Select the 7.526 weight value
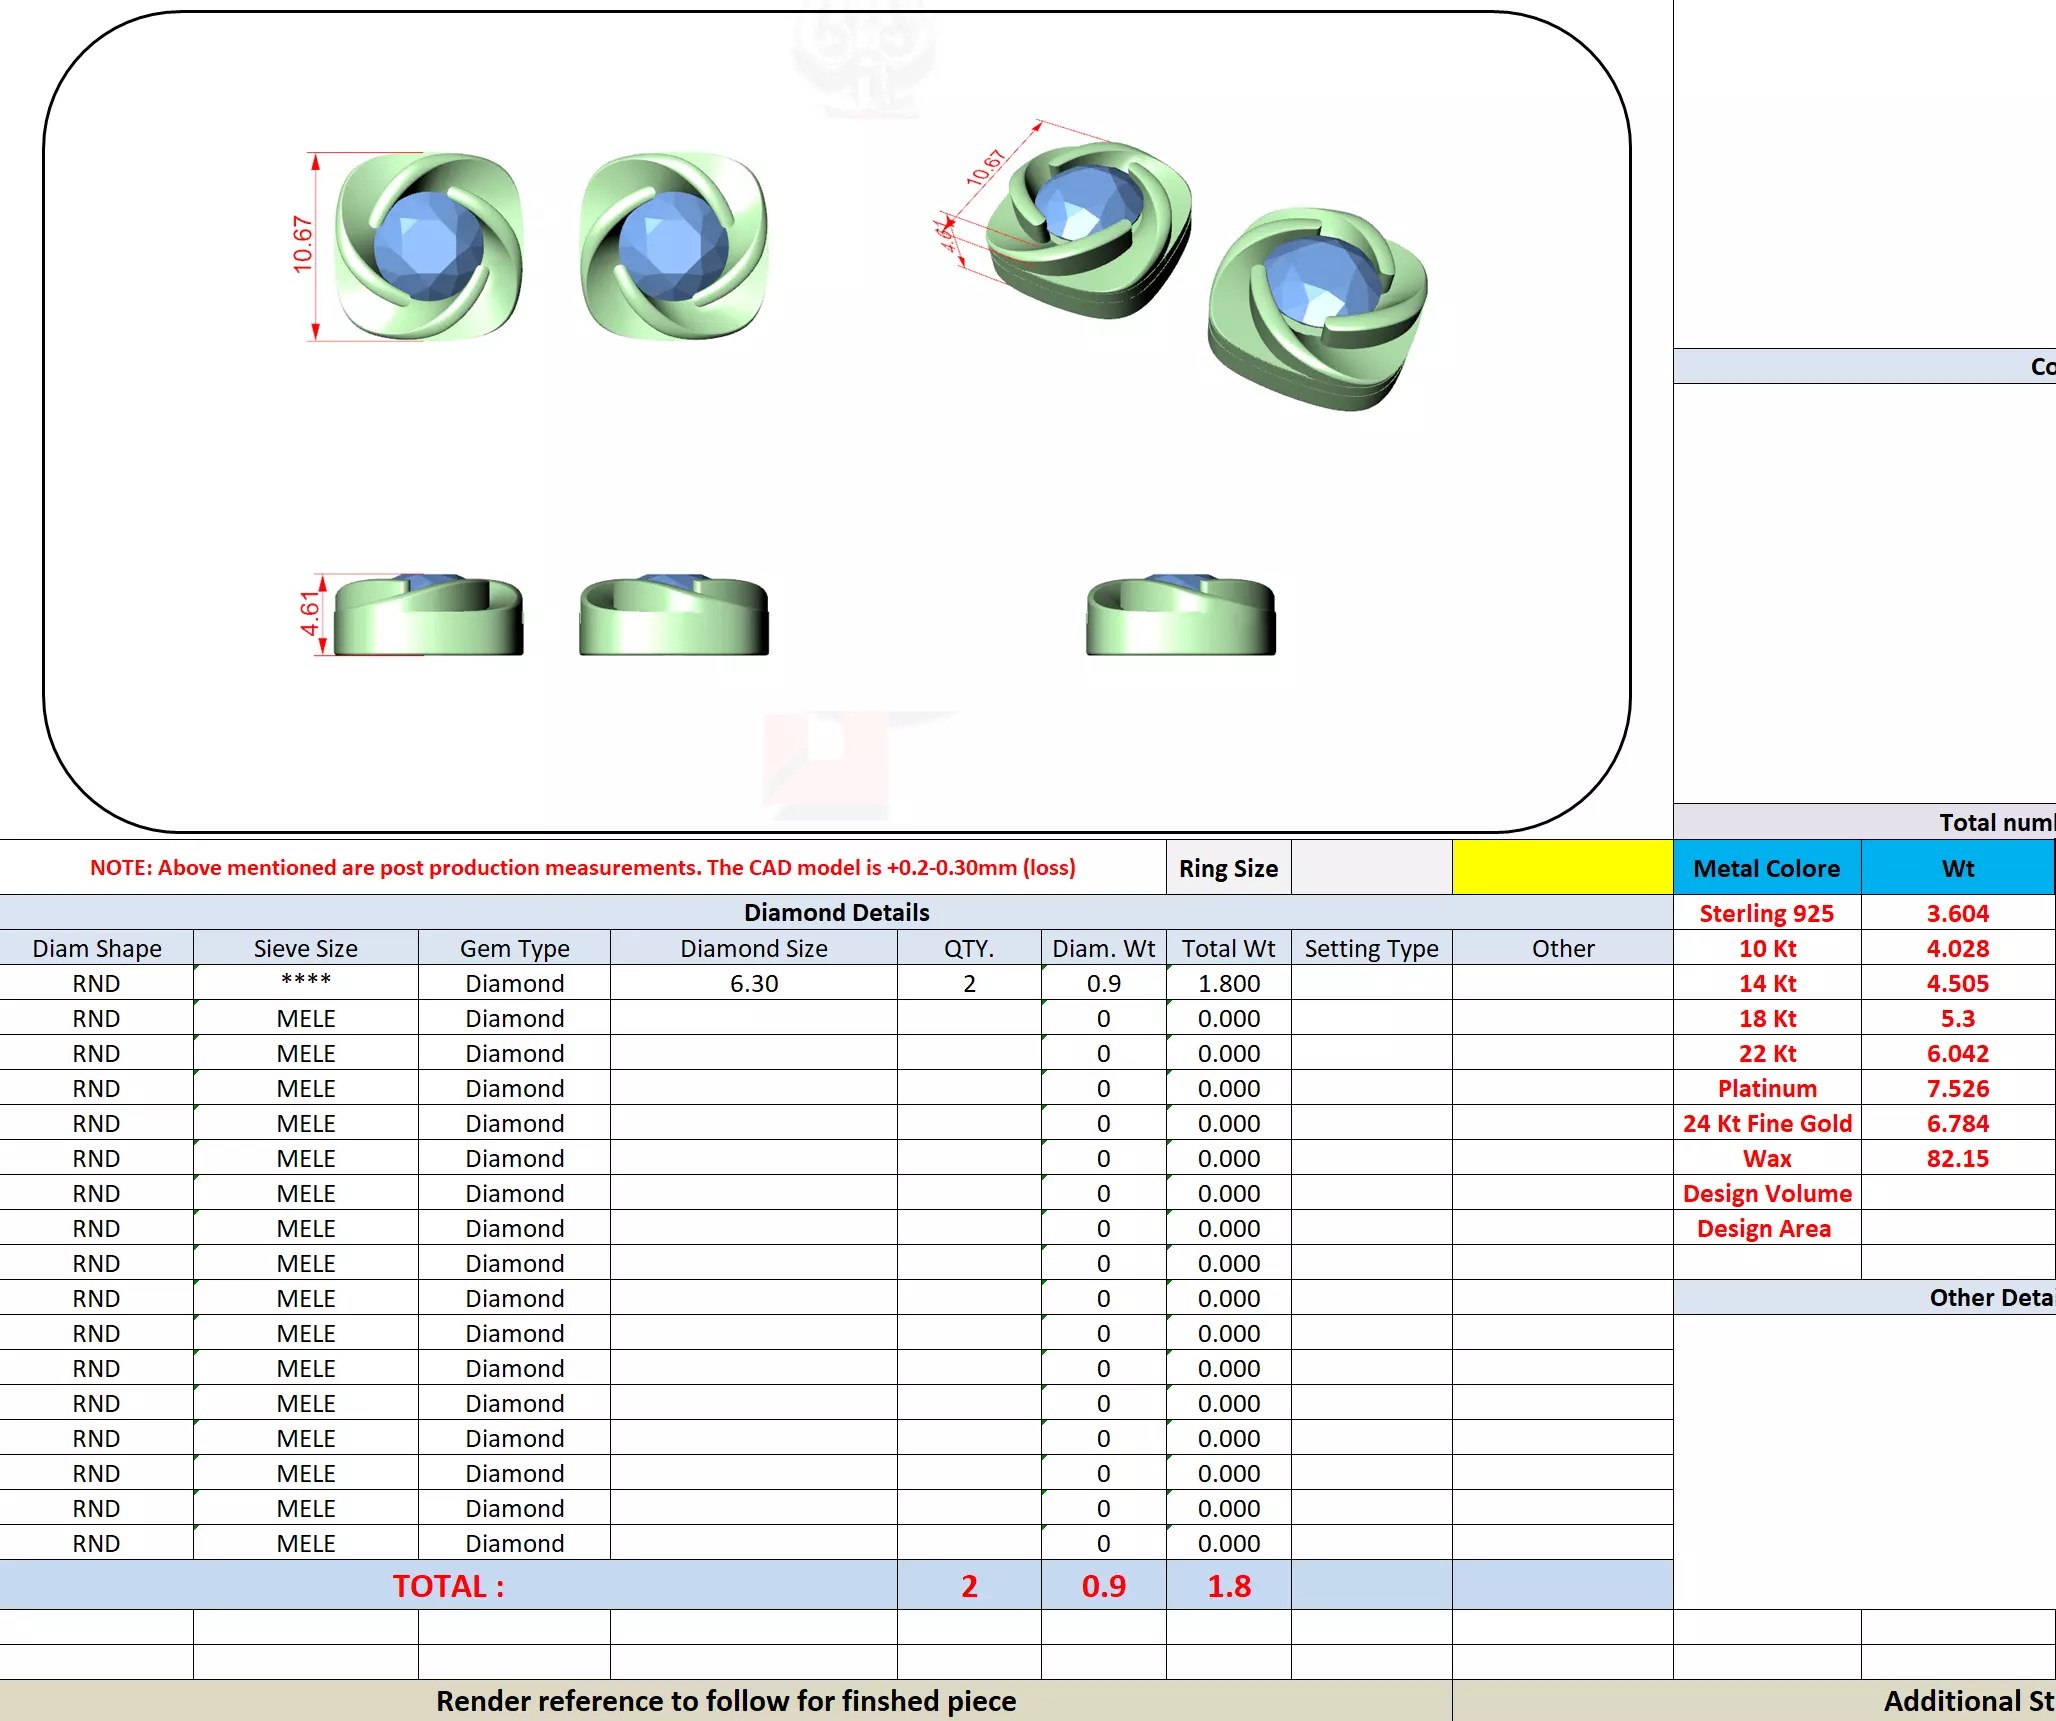2056x1721 pixels. coord(1958,1088)
